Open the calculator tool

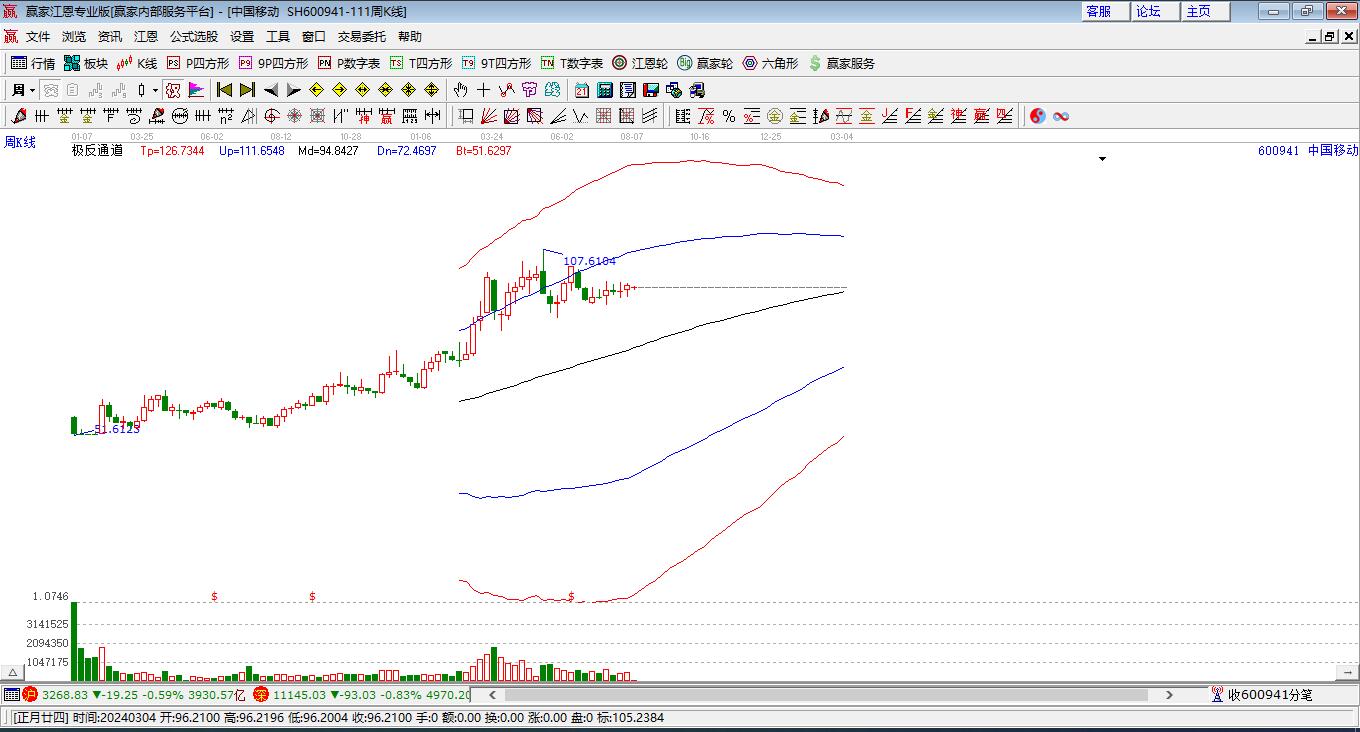tap(604, 90)
